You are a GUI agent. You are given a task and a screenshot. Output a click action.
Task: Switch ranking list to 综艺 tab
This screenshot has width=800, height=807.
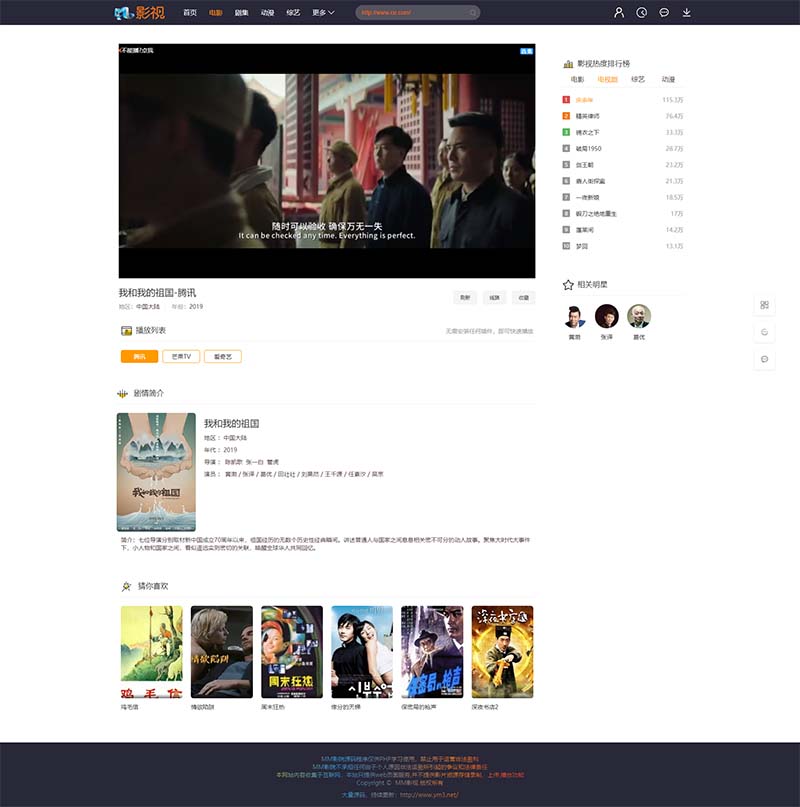tap(638, 79)
